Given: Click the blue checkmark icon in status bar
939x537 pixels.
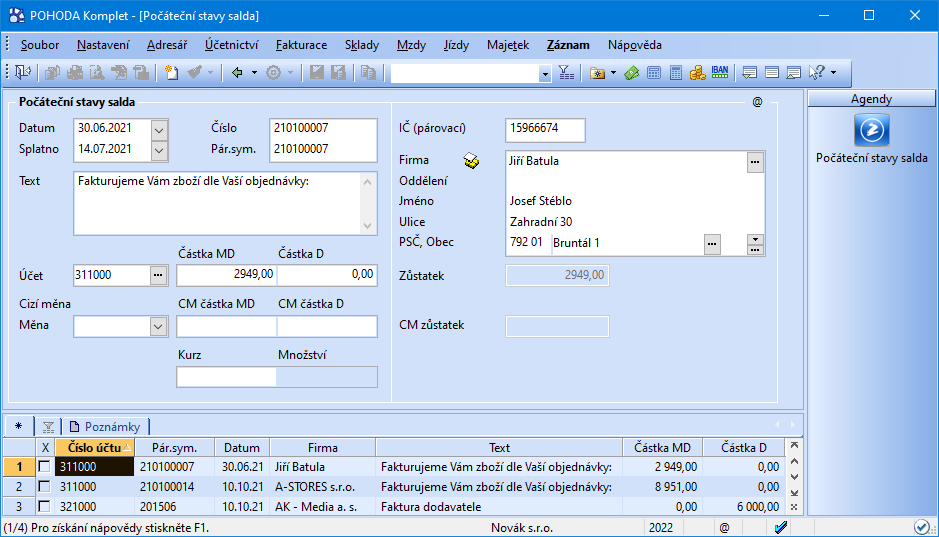Looking at the screenshot, I should pos(781,527).
